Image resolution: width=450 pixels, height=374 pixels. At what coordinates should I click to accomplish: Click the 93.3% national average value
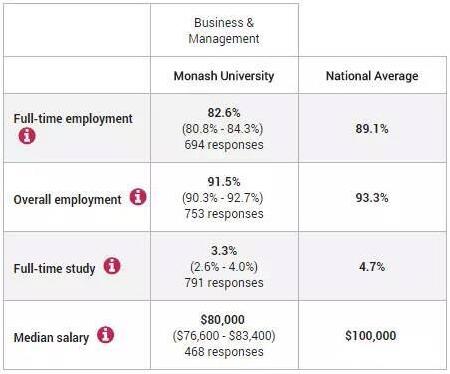point(372,198)
